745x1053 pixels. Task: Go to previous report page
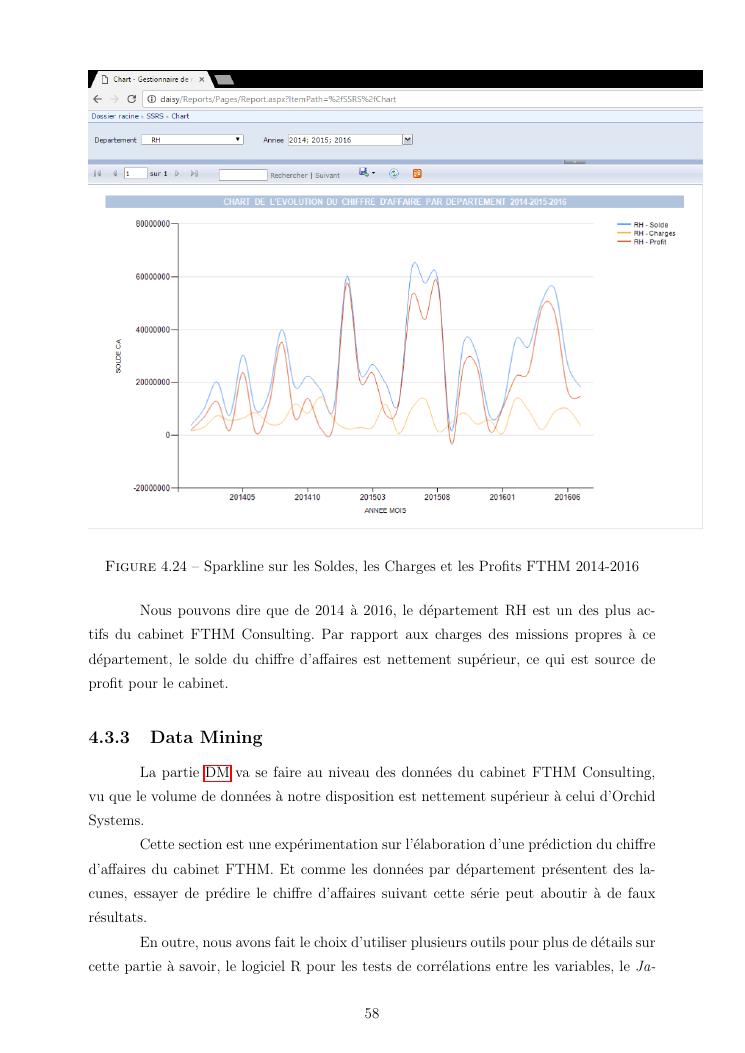pyautogui.click(x=114, y=174)
